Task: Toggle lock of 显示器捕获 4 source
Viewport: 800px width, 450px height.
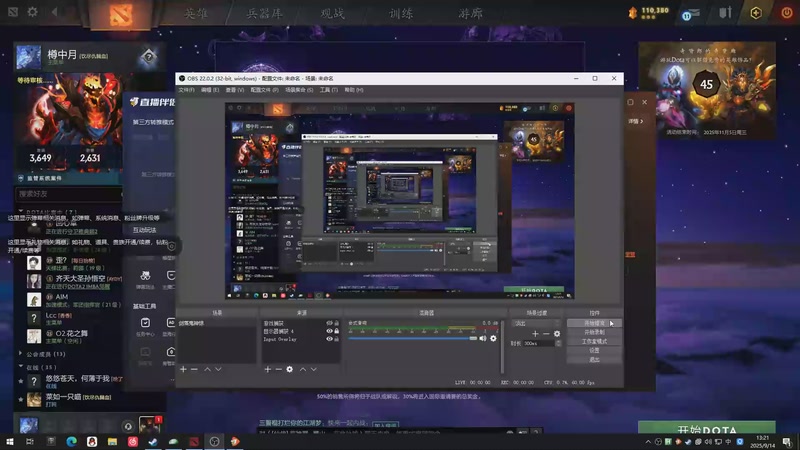Action: [337, 331]
